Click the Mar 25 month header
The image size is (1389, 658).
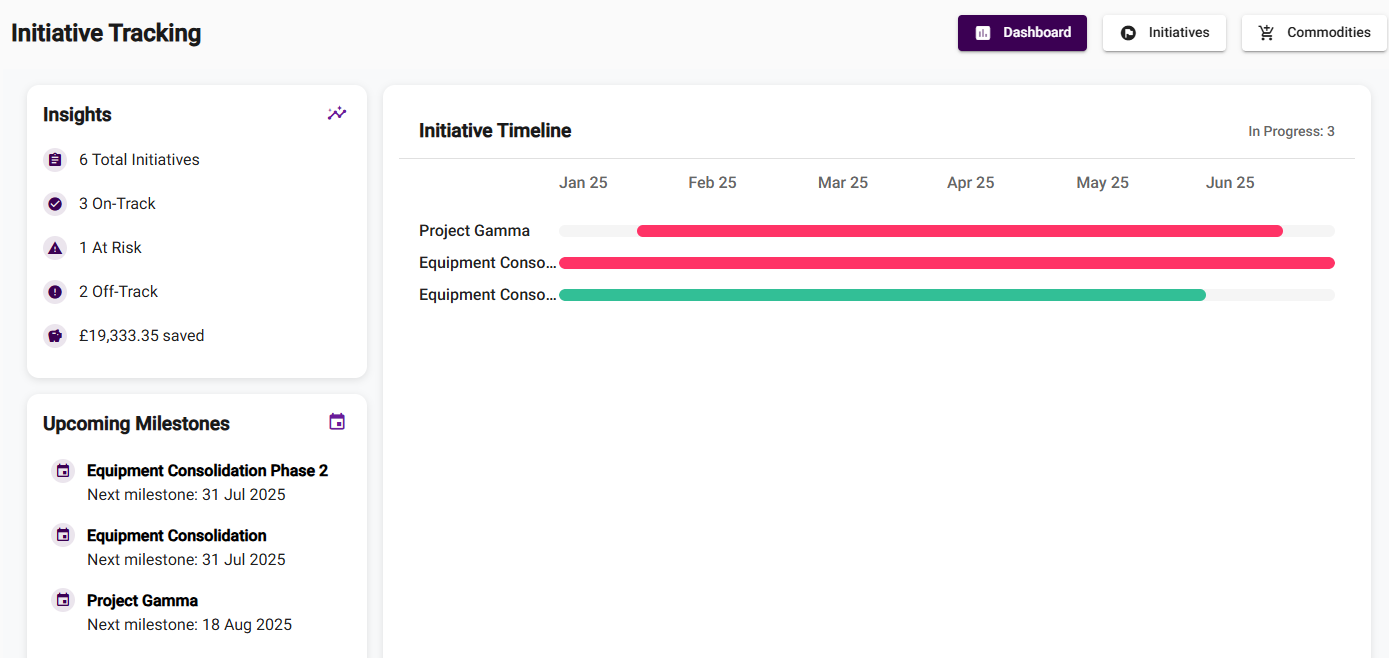coord(843,183)
